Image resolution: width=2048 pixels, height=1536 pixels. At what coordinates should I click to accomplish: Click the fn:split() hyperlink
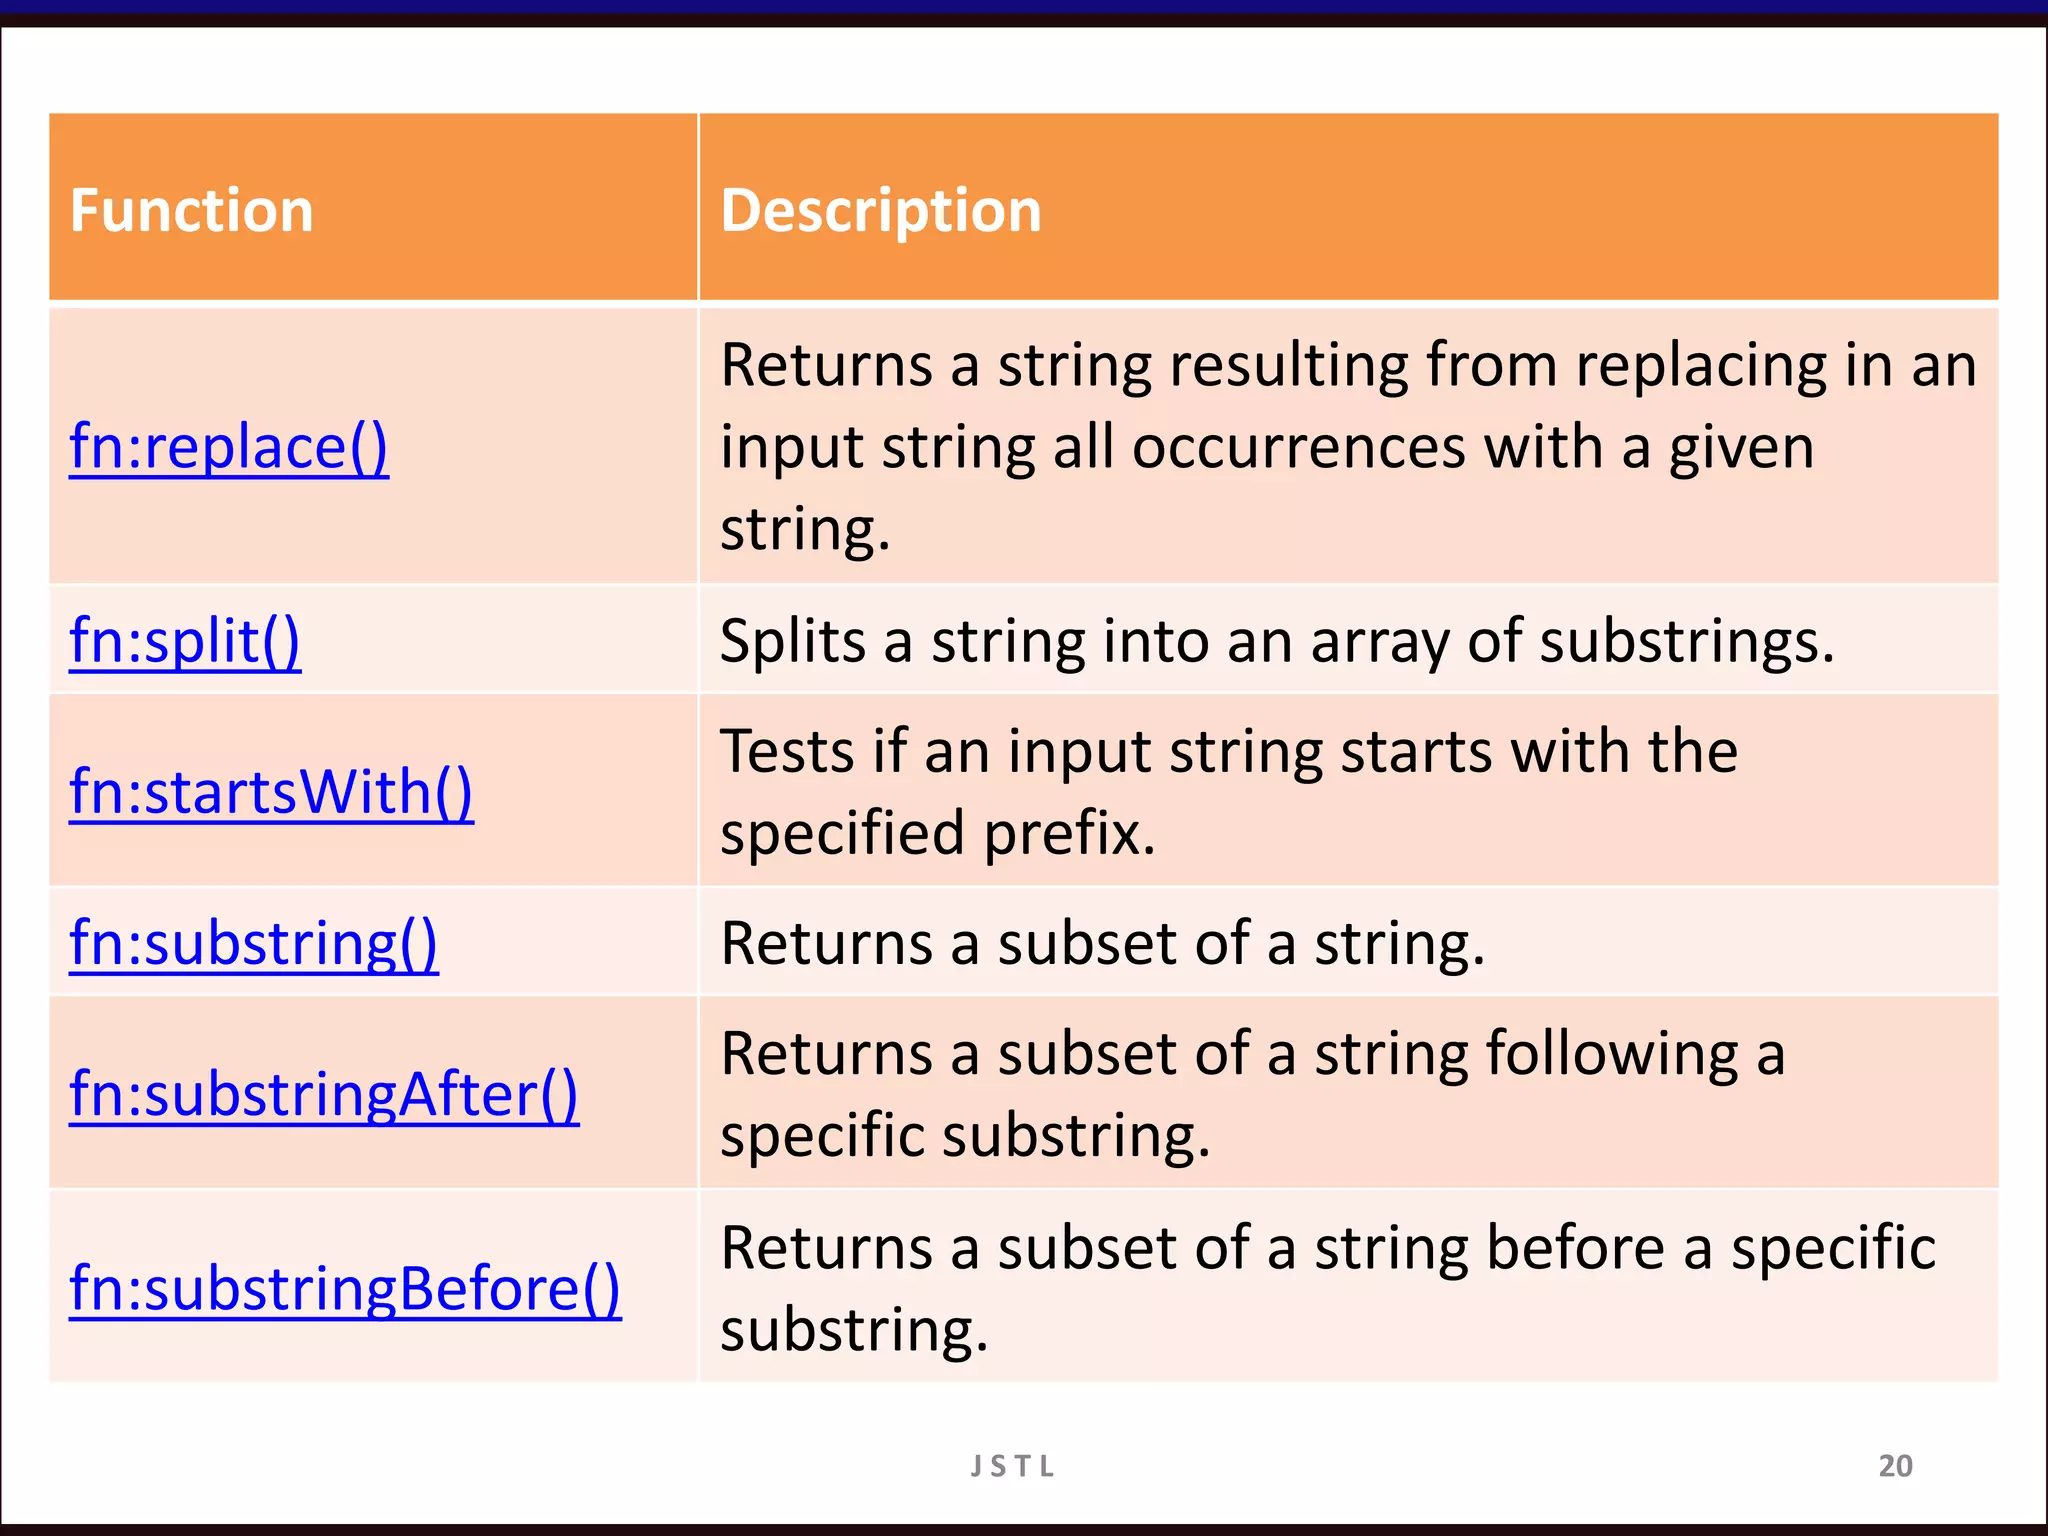185,640
